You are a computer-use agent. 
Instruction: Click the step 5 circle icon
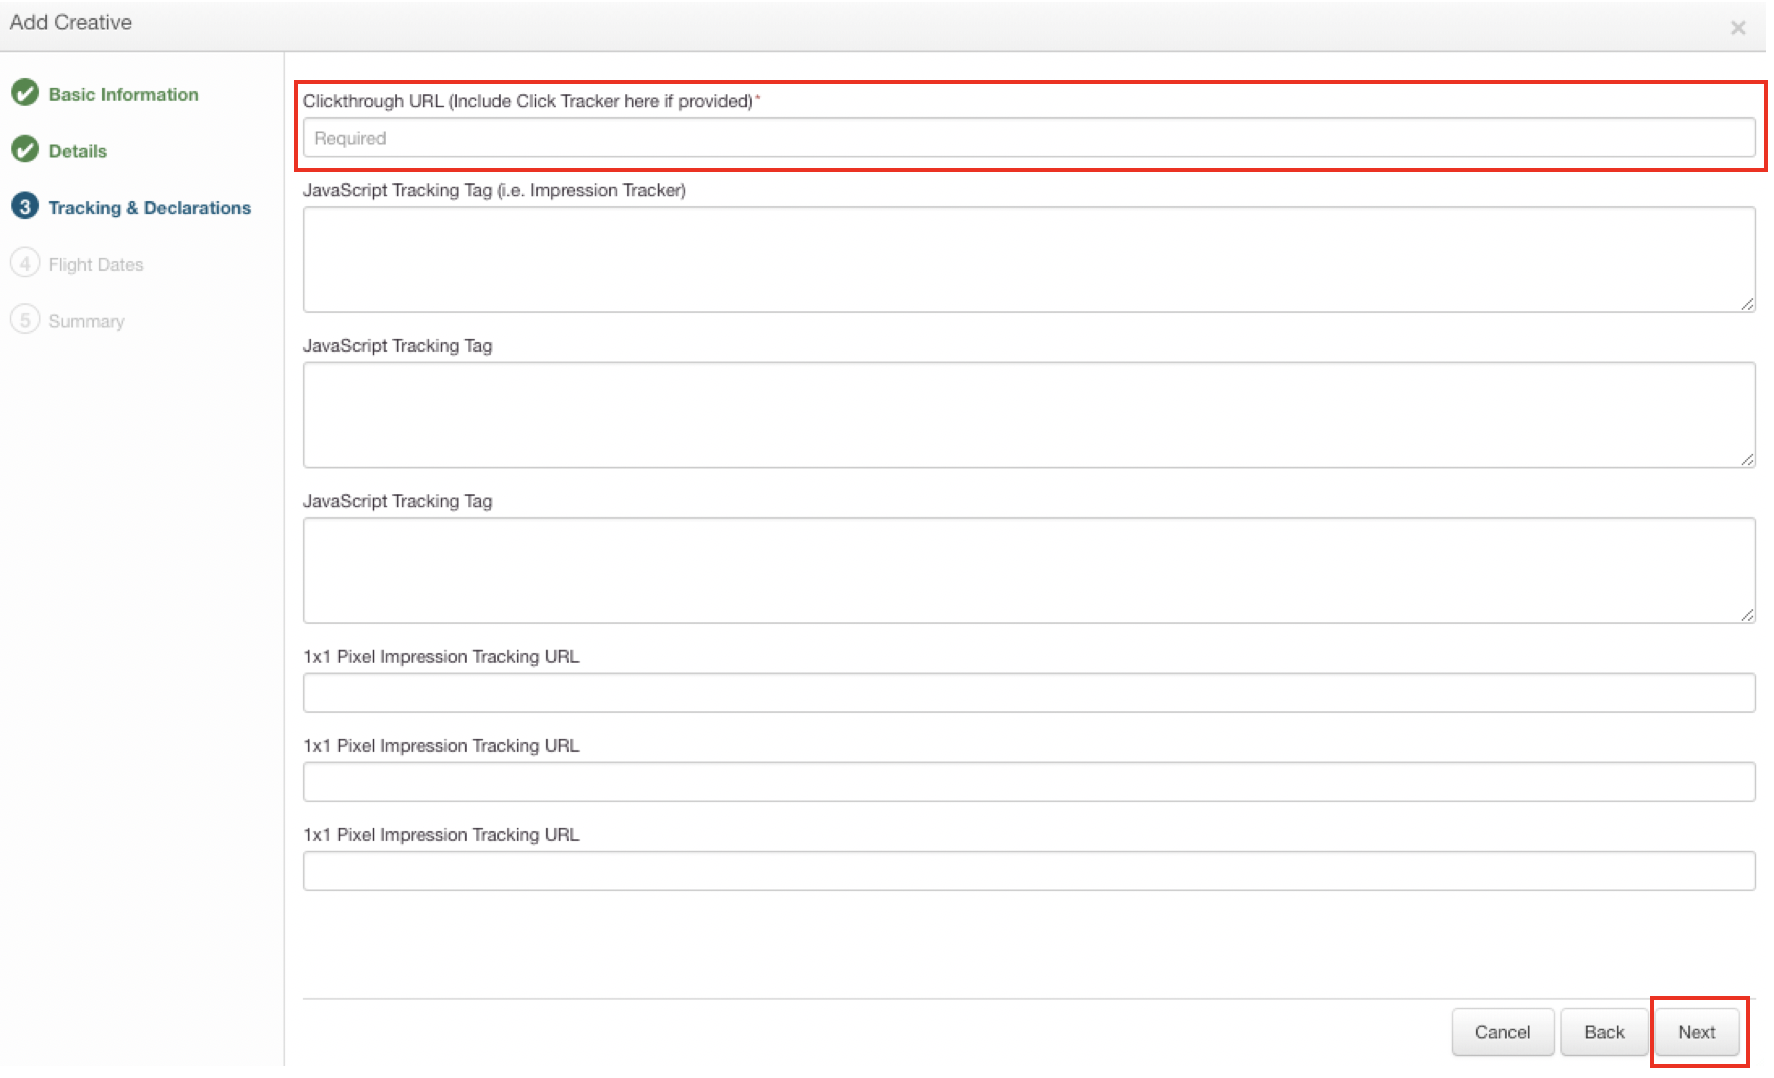pyautogui.click(x=25, y=320)
